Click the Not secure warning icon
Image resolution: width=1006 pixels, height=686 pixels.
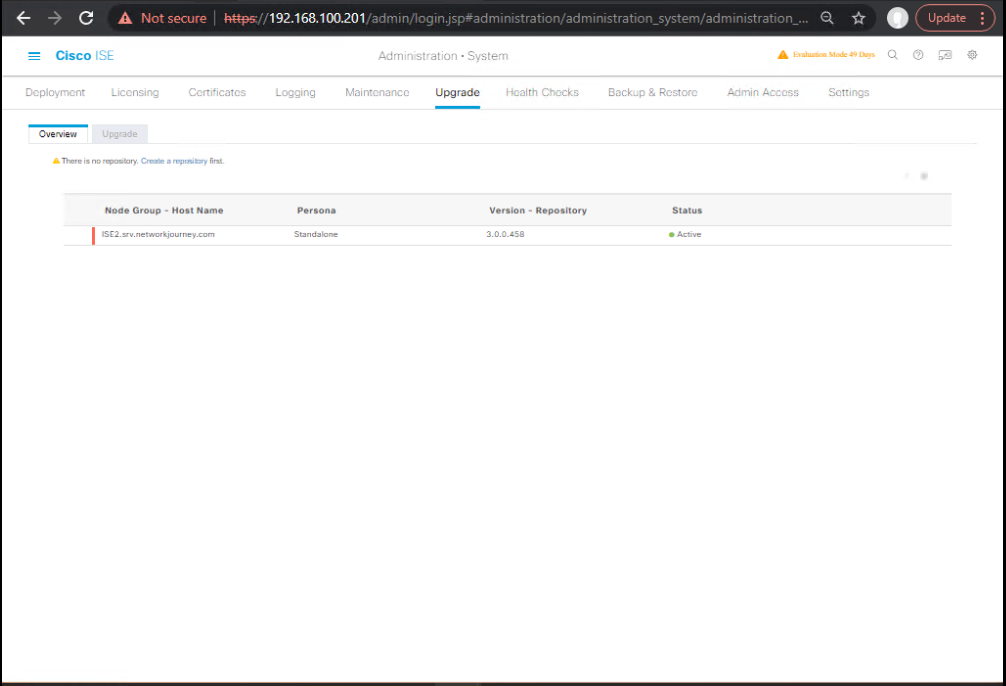point(125,18)
